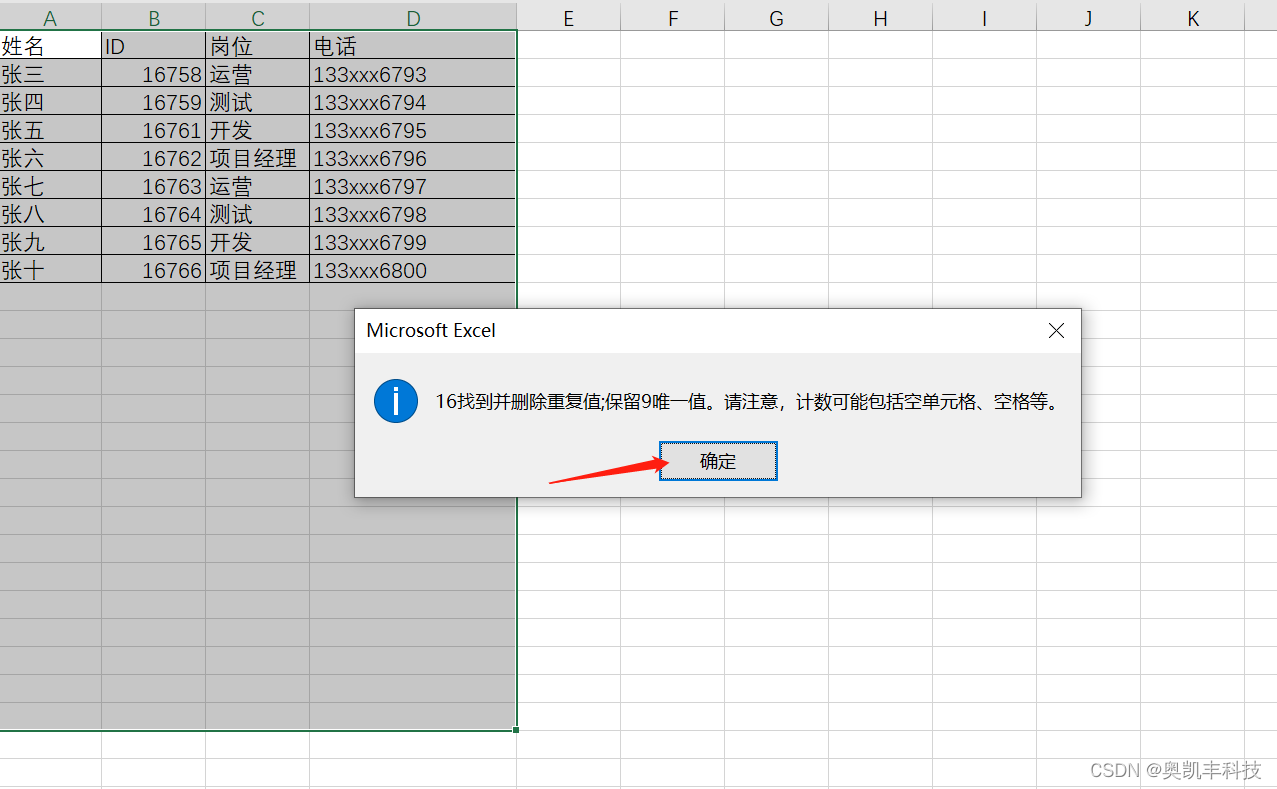Select column K header
1277x789 pixels.
tap(1192, 18)
